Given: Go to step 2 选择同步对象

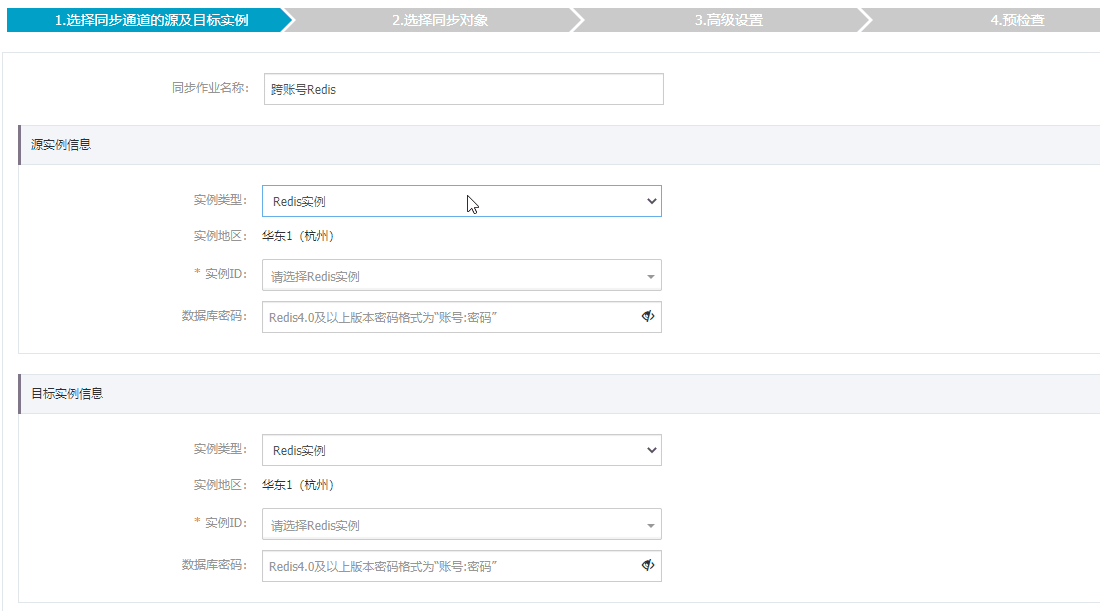Looking at the screenshot, I should (440, 20).
